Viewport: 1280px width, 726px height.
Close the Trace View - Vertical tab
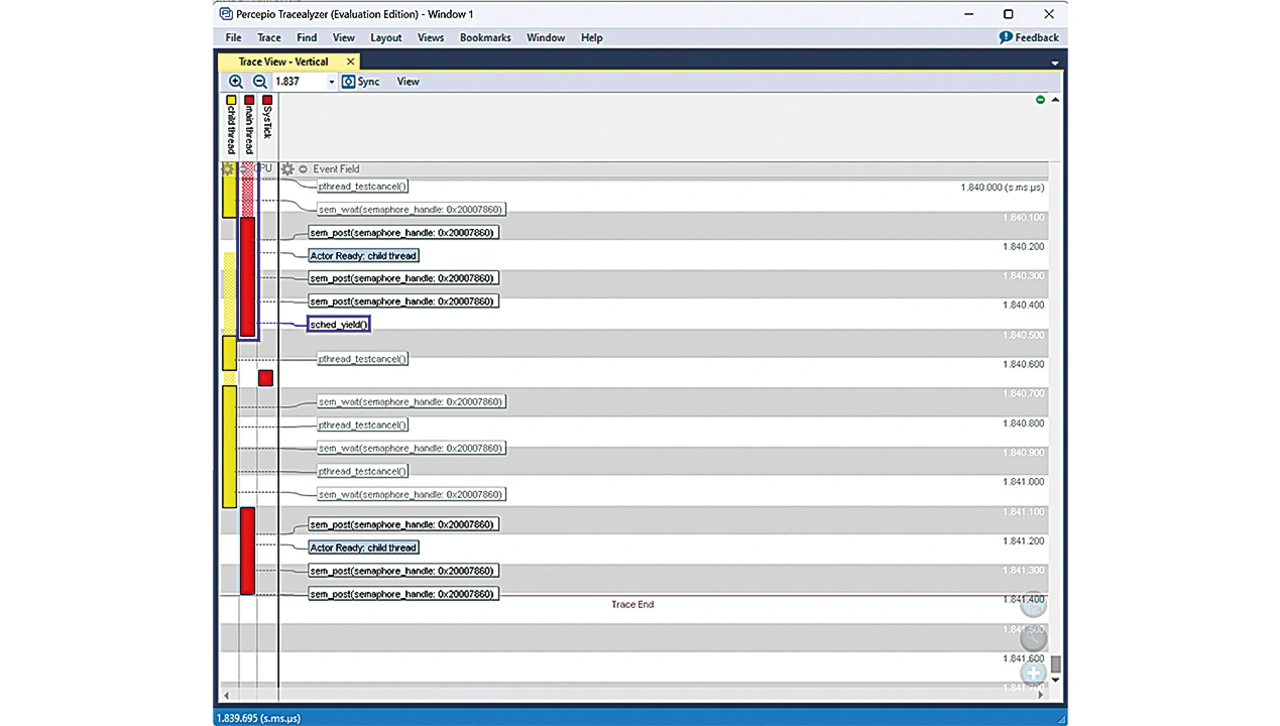click(350, 62)
